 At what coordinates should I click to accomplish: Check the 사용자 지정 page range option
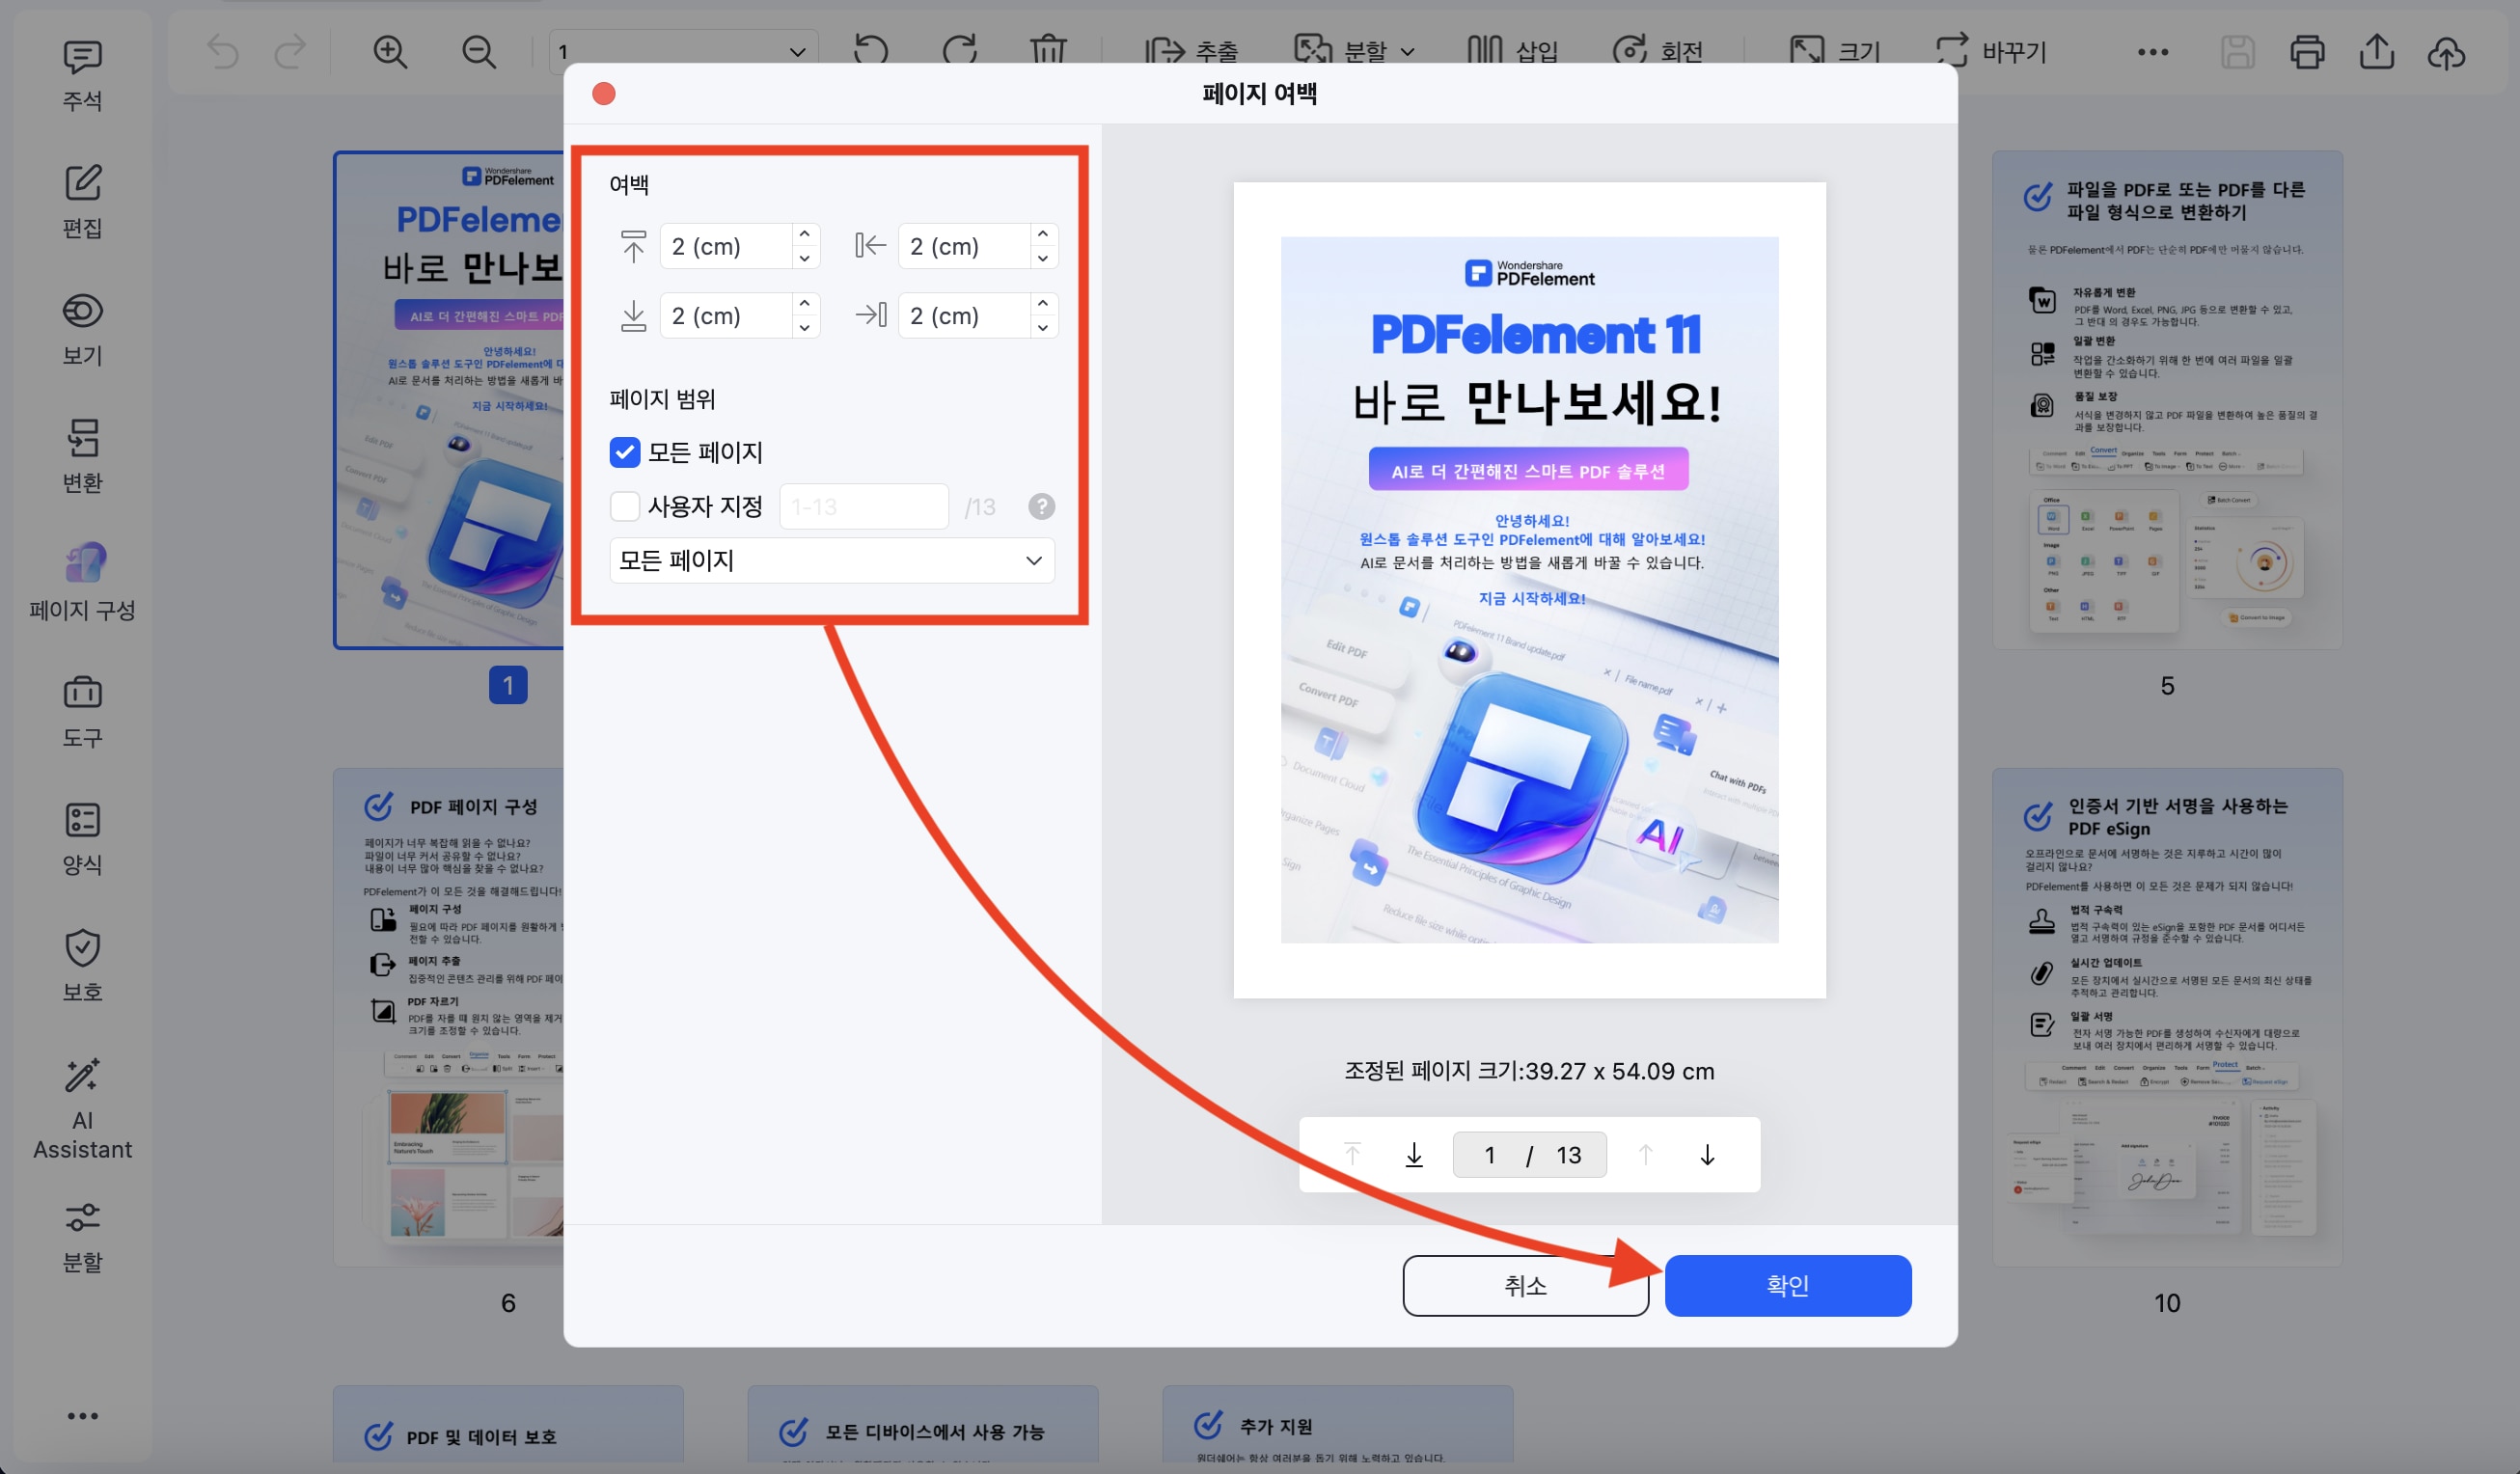(624, 506)
